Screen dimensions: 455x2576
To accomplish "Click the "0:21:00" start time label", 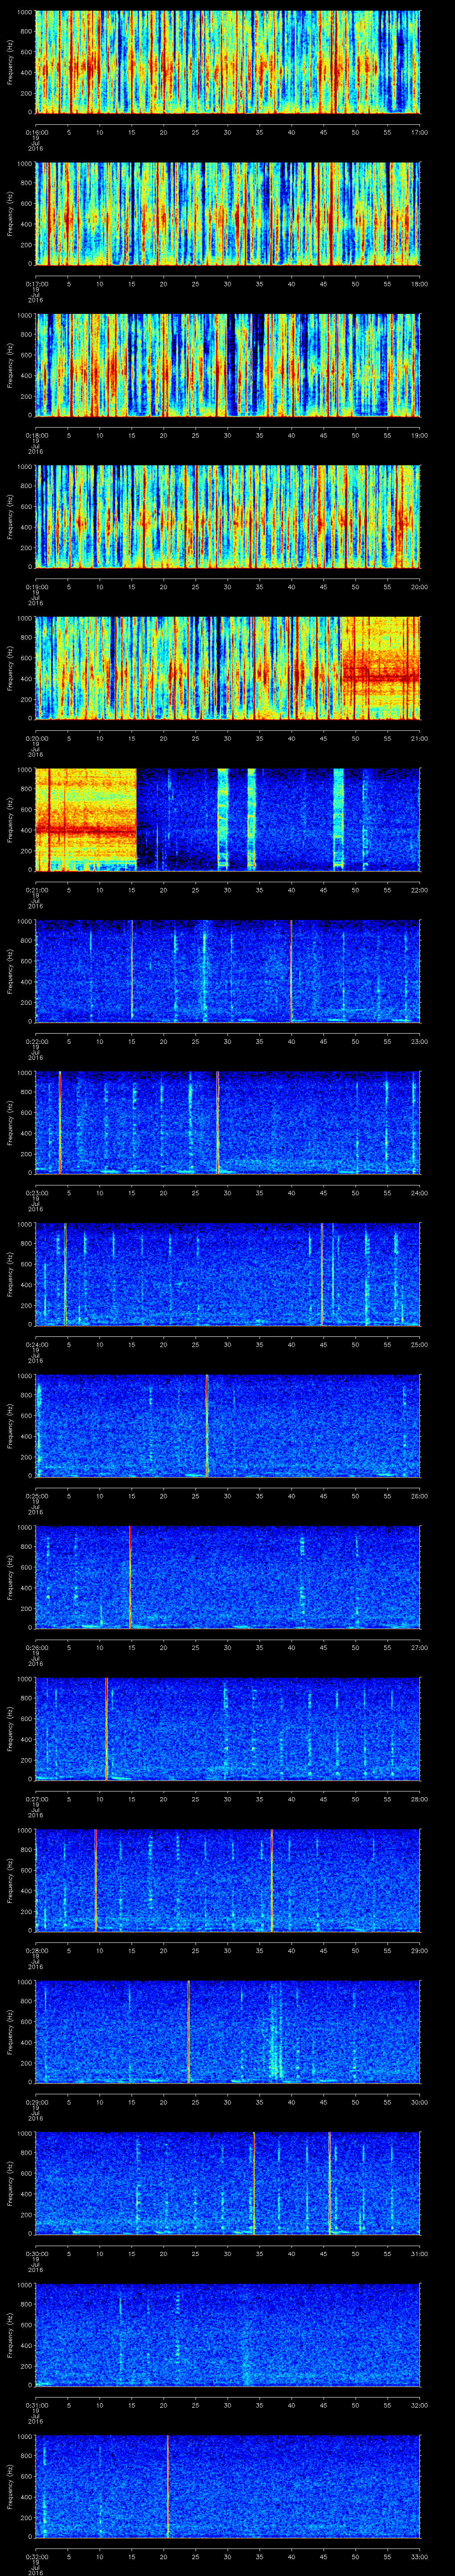I will pyautogui.click(x=36, y=890).
